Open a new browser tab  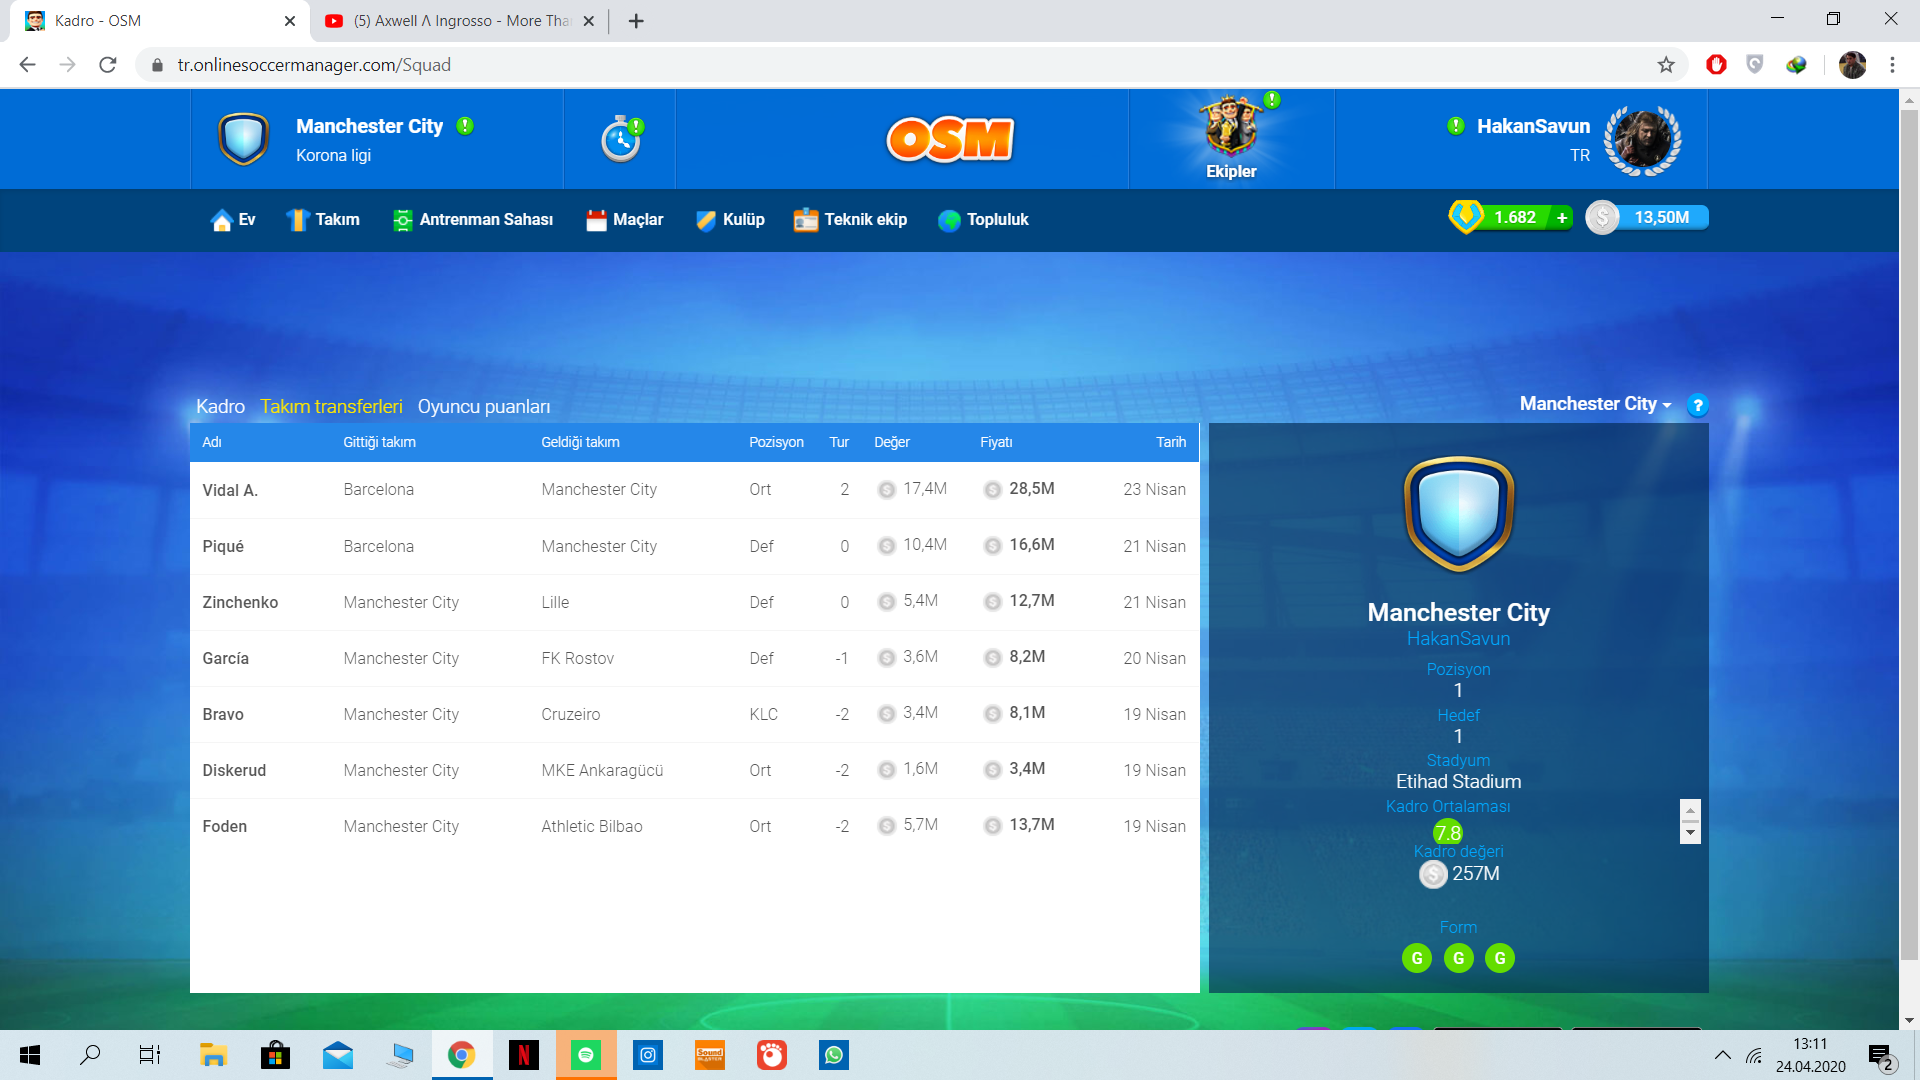point(636,21)
